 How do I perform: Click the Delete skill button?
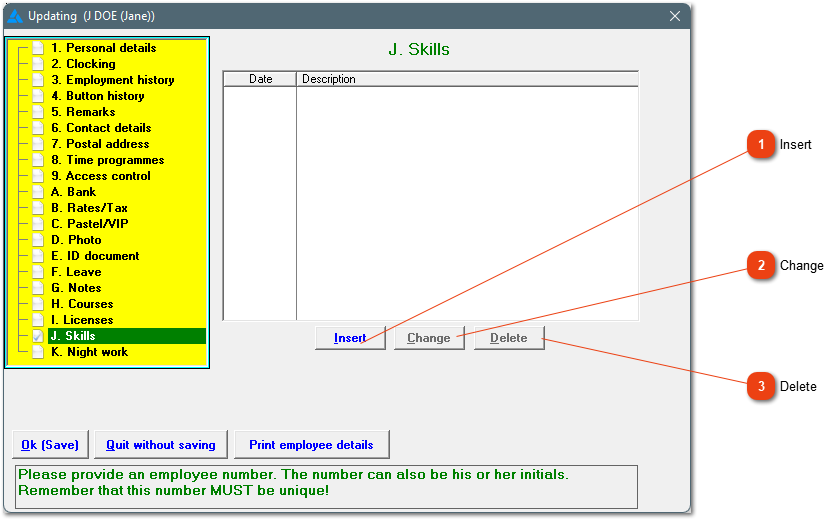pyautogui.click(x=509, y=338)
